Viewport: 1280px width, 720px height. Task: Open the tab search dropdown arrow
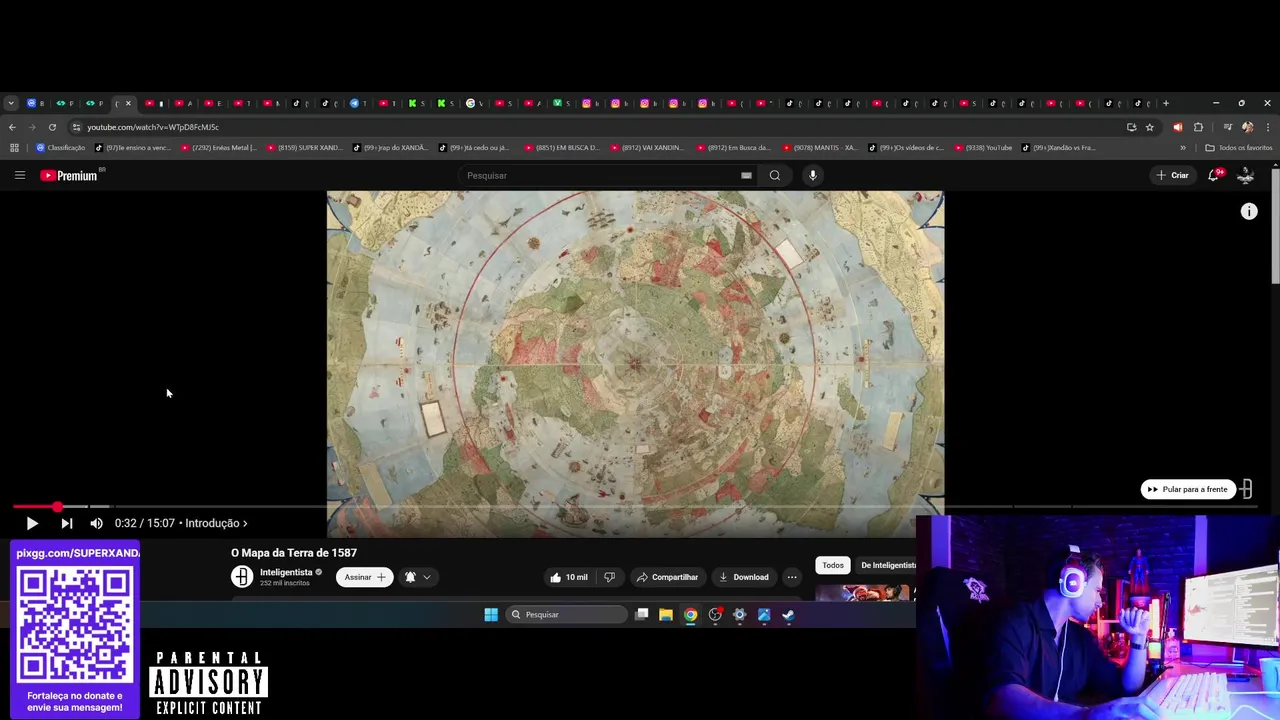click(11, 103)
